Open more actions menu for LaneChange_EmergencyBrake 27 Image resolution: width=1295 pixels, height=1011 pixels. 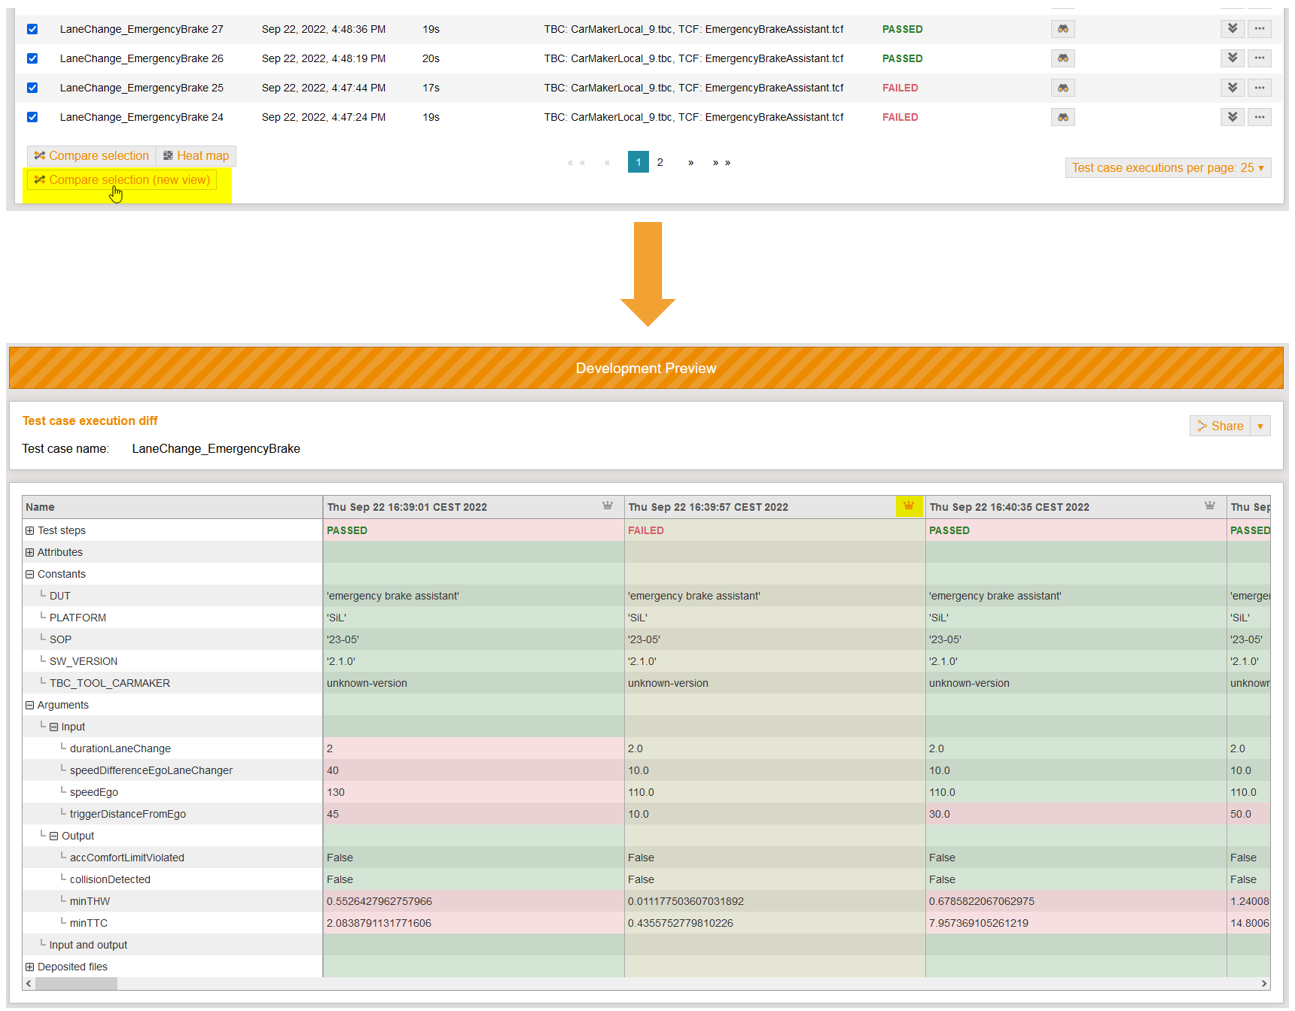tap(1259, 28)
